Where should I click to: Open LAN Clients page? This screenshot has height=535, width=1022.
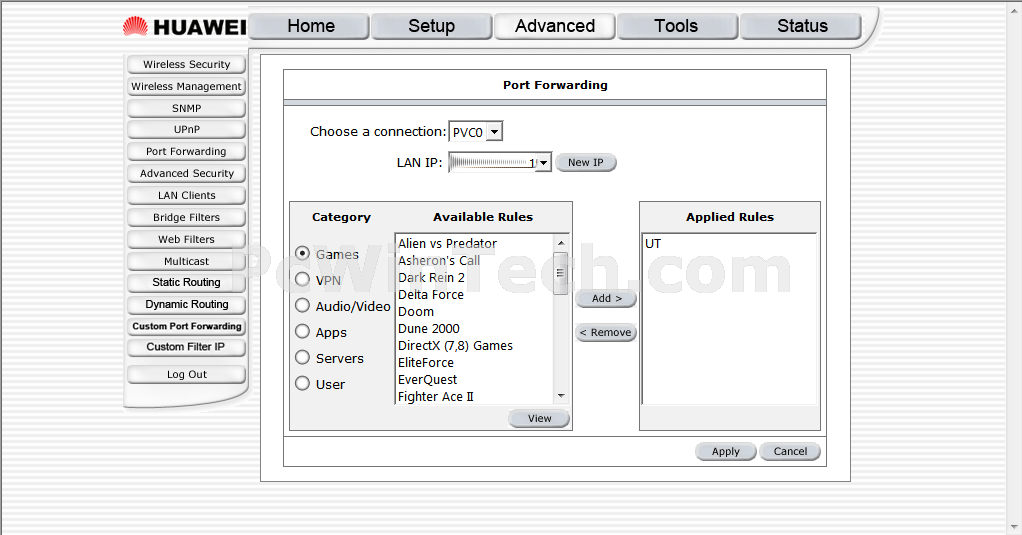tap(186, 195)
